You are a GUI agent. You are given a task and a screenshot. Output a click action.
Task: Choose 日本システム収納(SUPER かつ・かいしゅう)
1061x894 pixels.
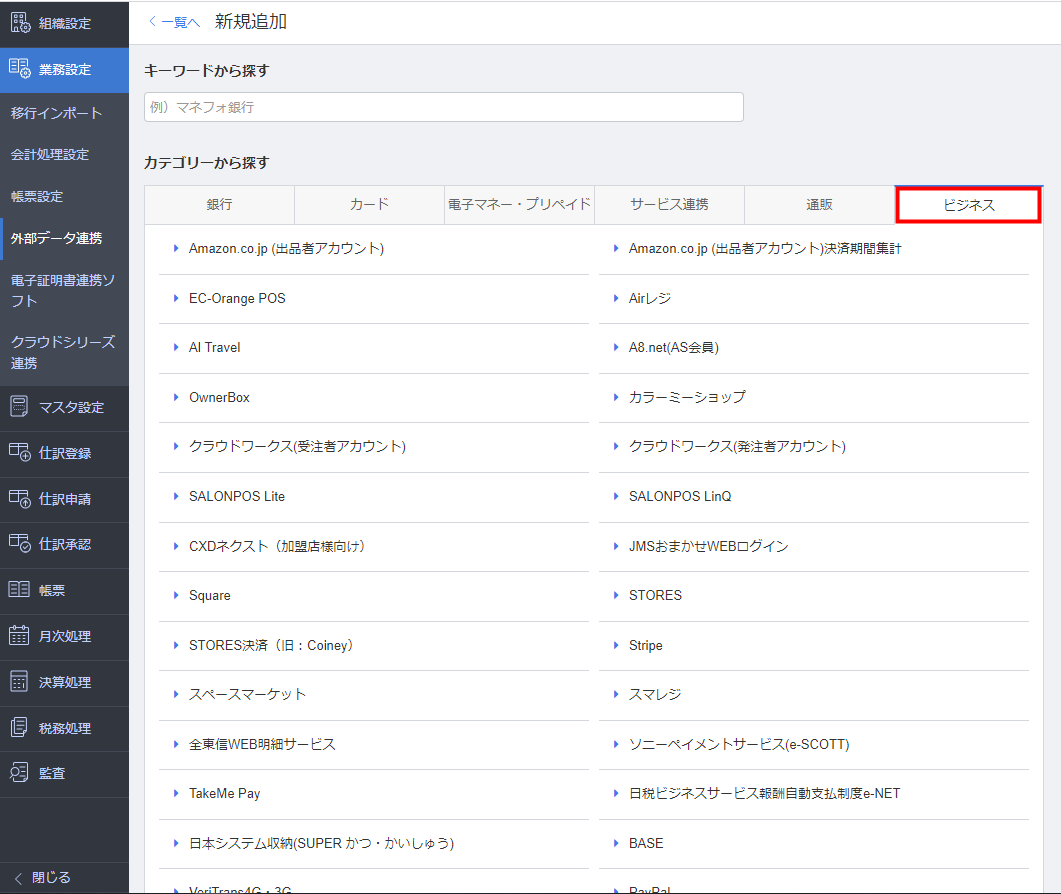tap(321, 843)
